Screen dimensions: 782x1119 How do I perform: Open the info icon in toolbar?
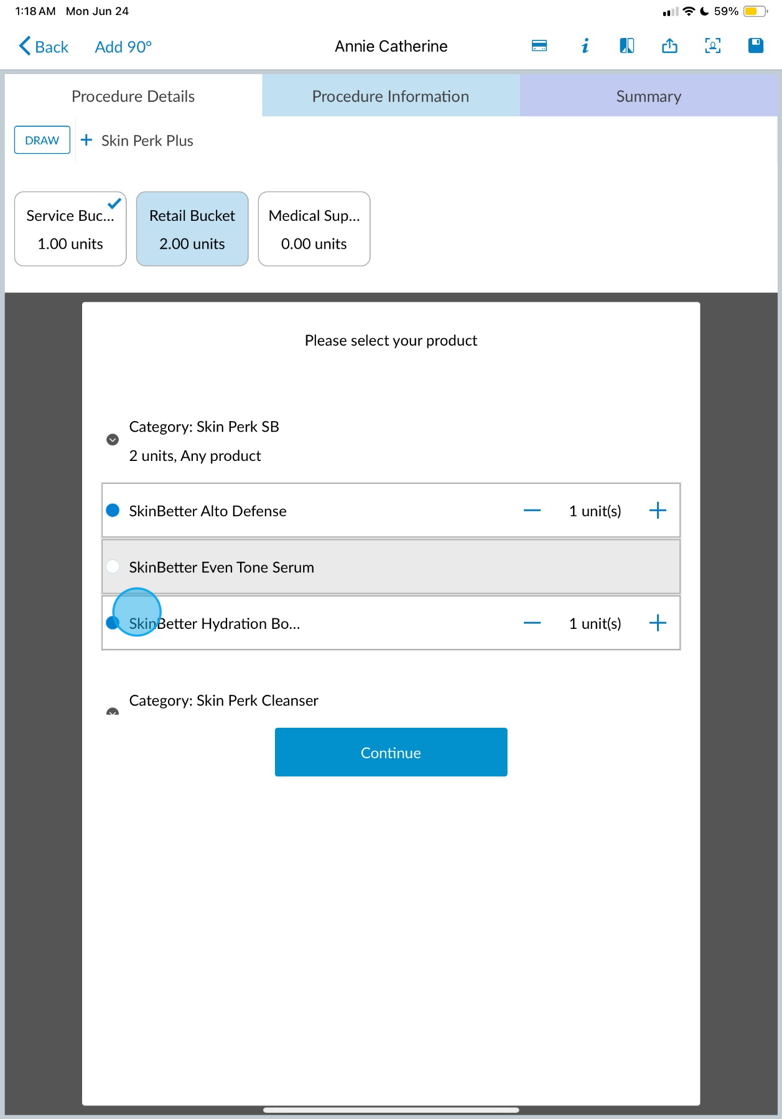coord(584,46)
